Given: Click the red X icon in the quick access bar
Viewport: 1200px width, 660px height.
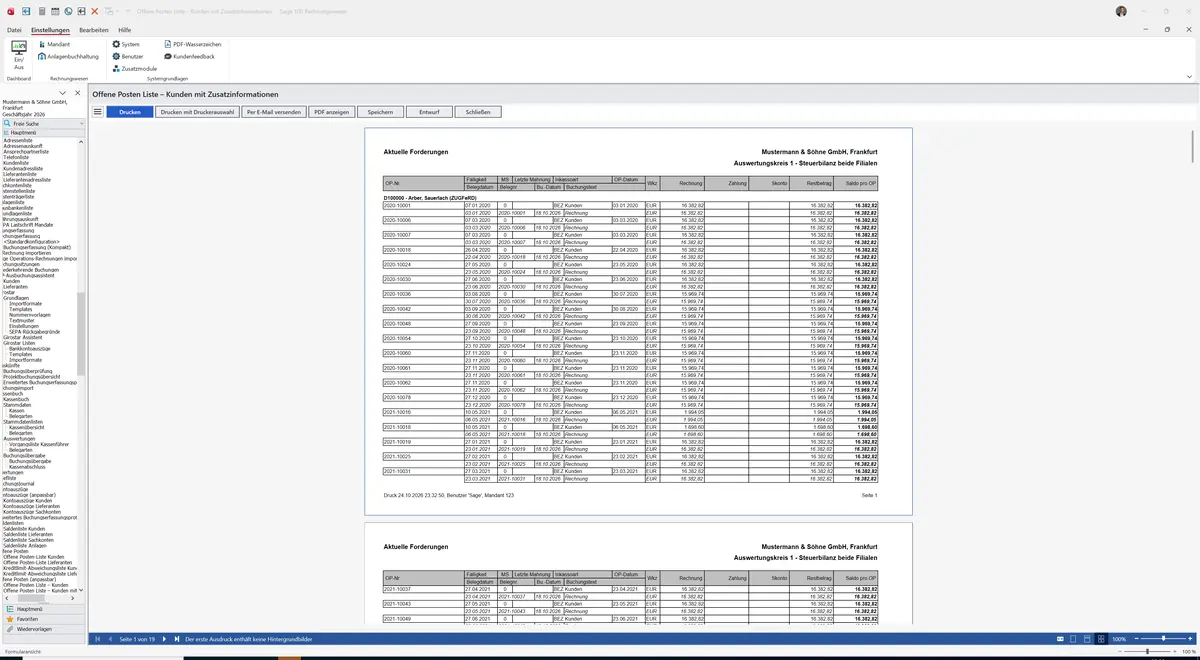Looking at the screenshot, I should pyautogui.click(x=94, y=11).
